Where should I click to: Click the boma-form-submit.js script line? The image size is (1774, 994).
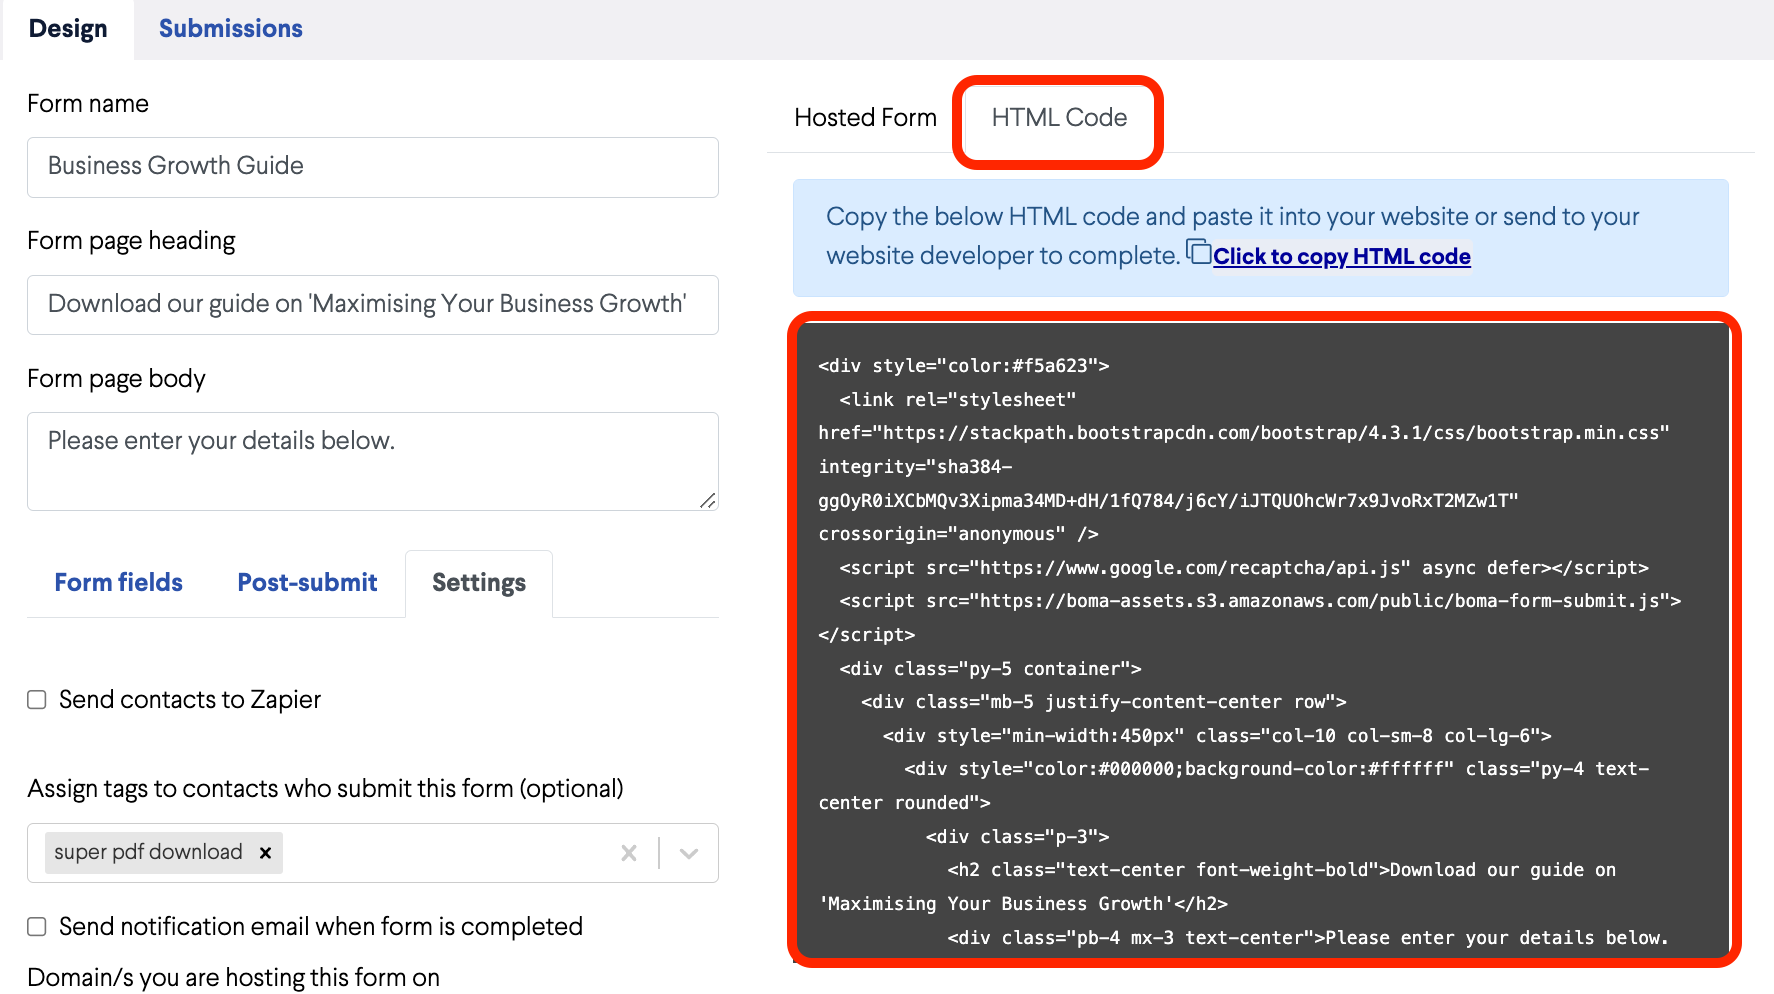pos(1260,601)
